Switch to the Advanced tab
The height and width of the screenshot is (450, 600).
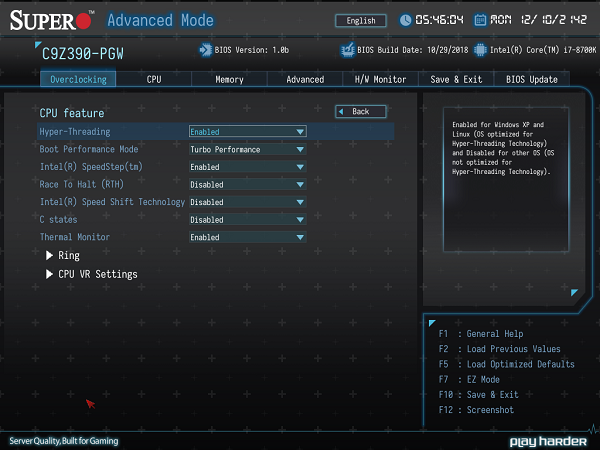(305, 79)
